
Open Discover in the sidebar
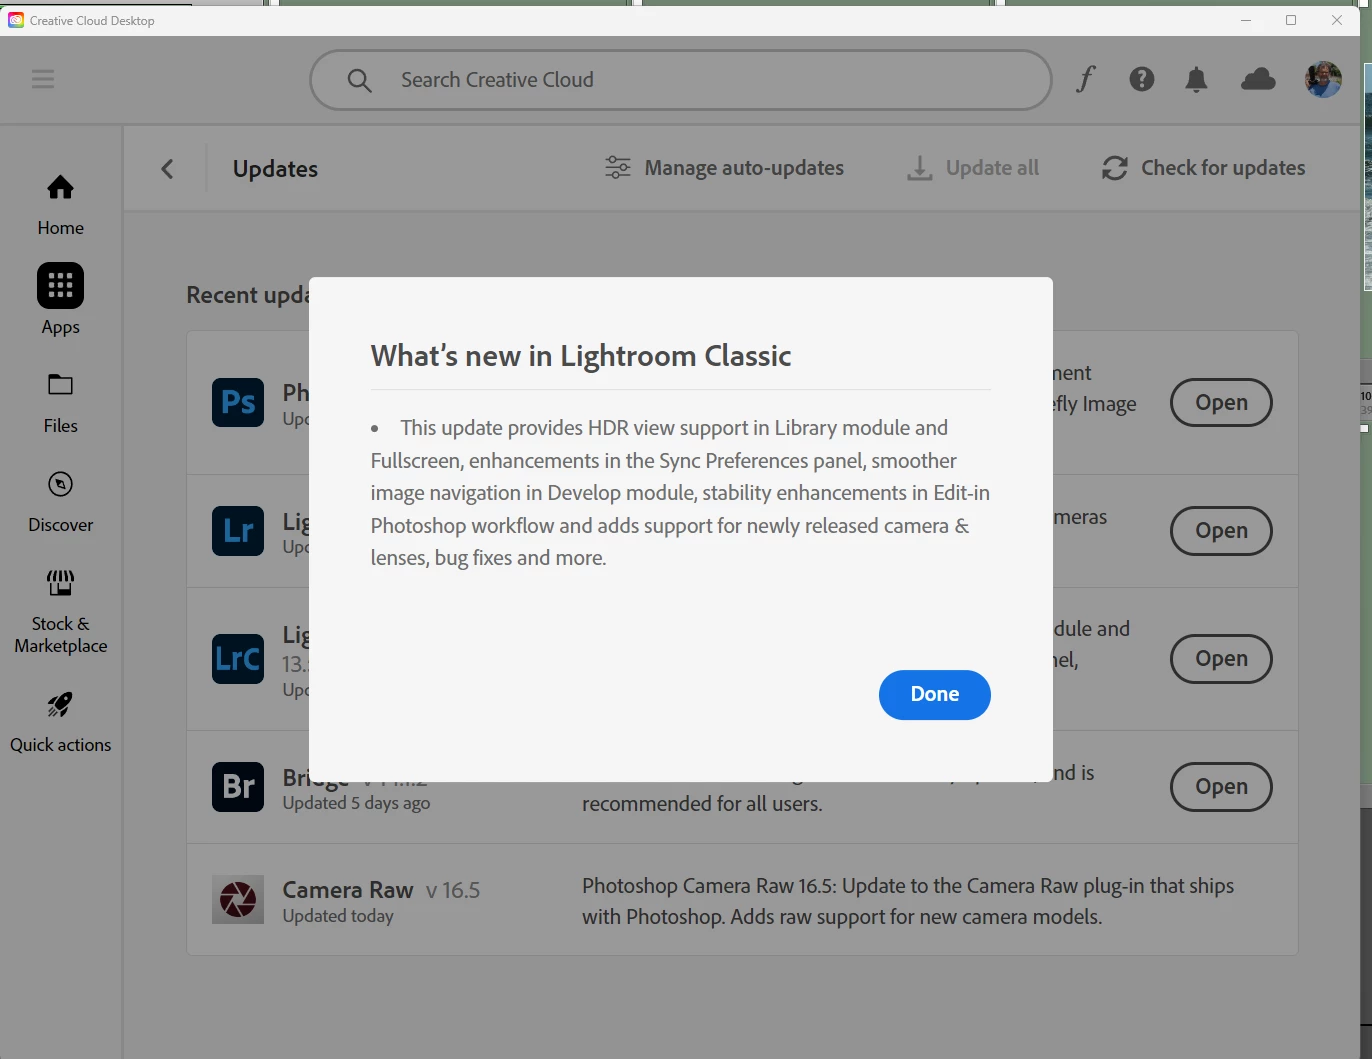click(61, 502)
